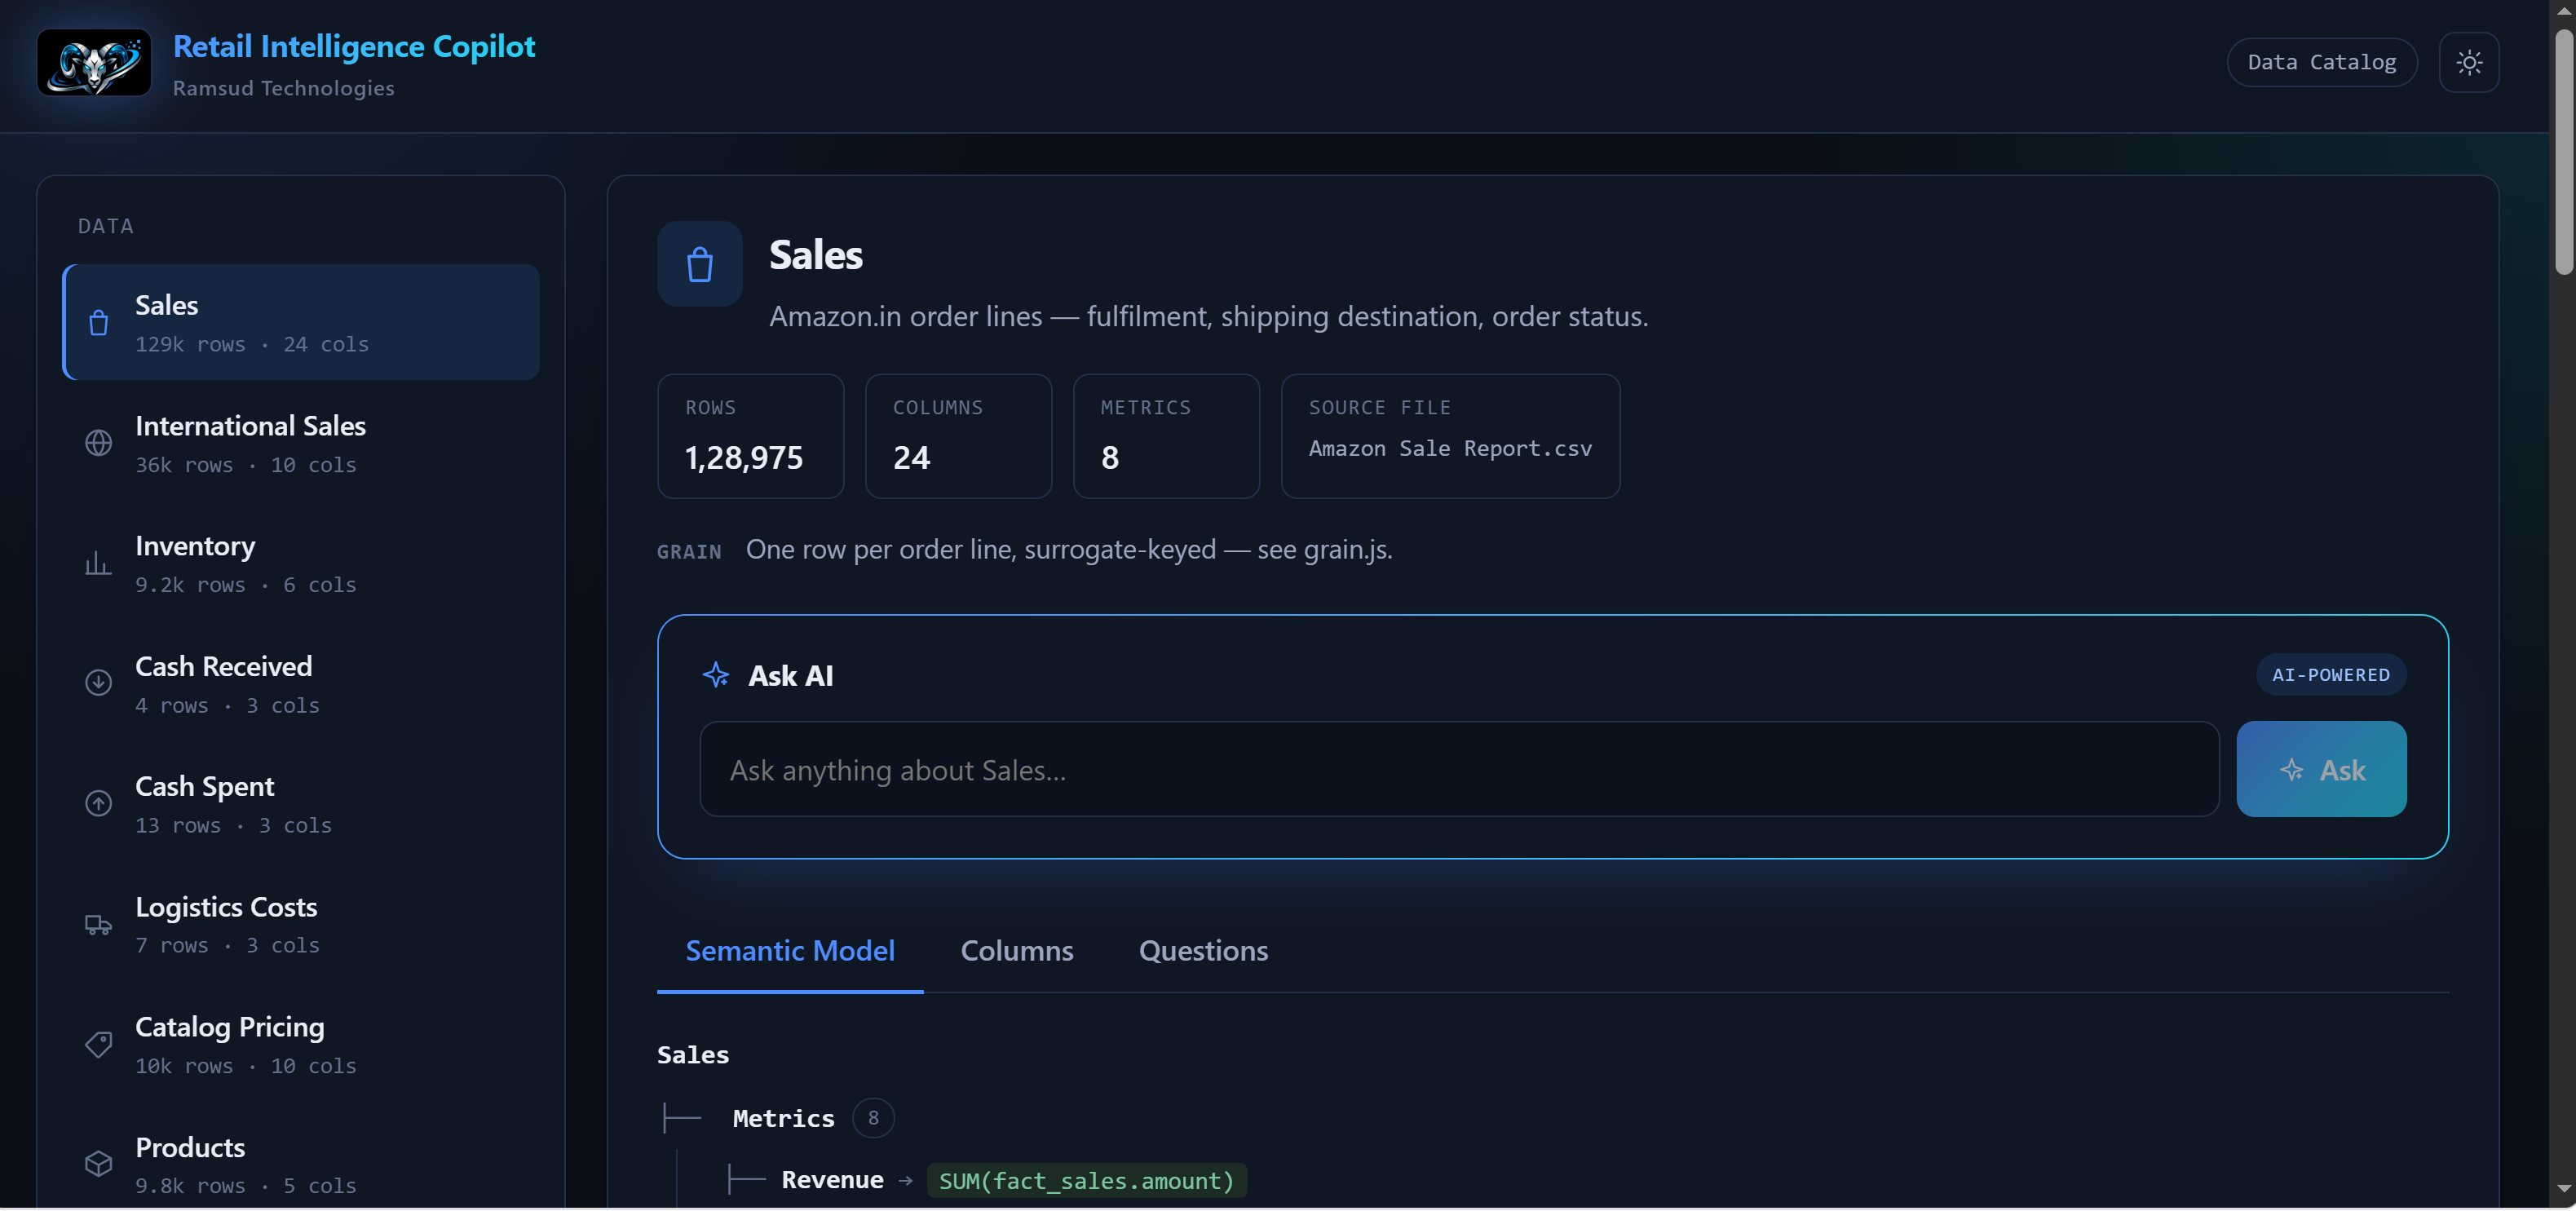Click the Rows stat card 1,28,975
This screenshot has height=1211, width=2576.
(750, 436)
